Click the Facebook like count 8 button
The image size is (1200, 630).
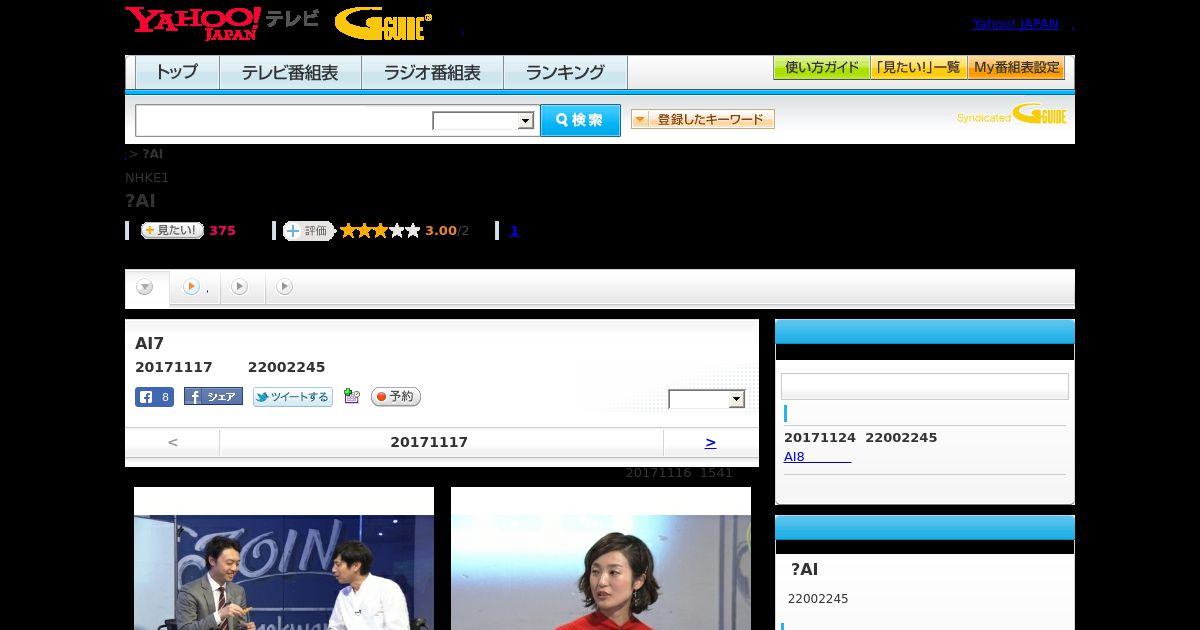tap(154, 397)
